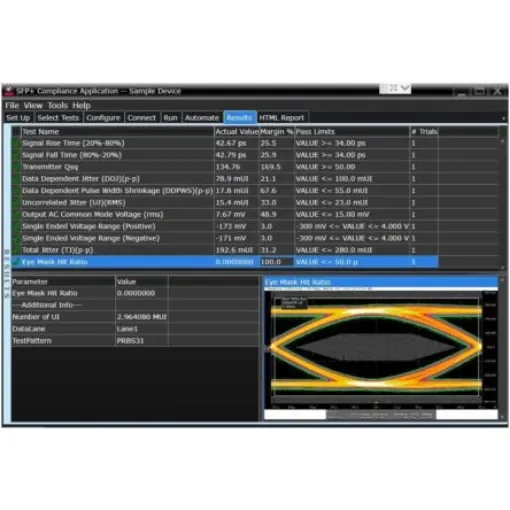Viewport: 510px width, 510px height.
Task: Click pass limit VALUE <= 280.0 mUI
Action: (352, 250)
